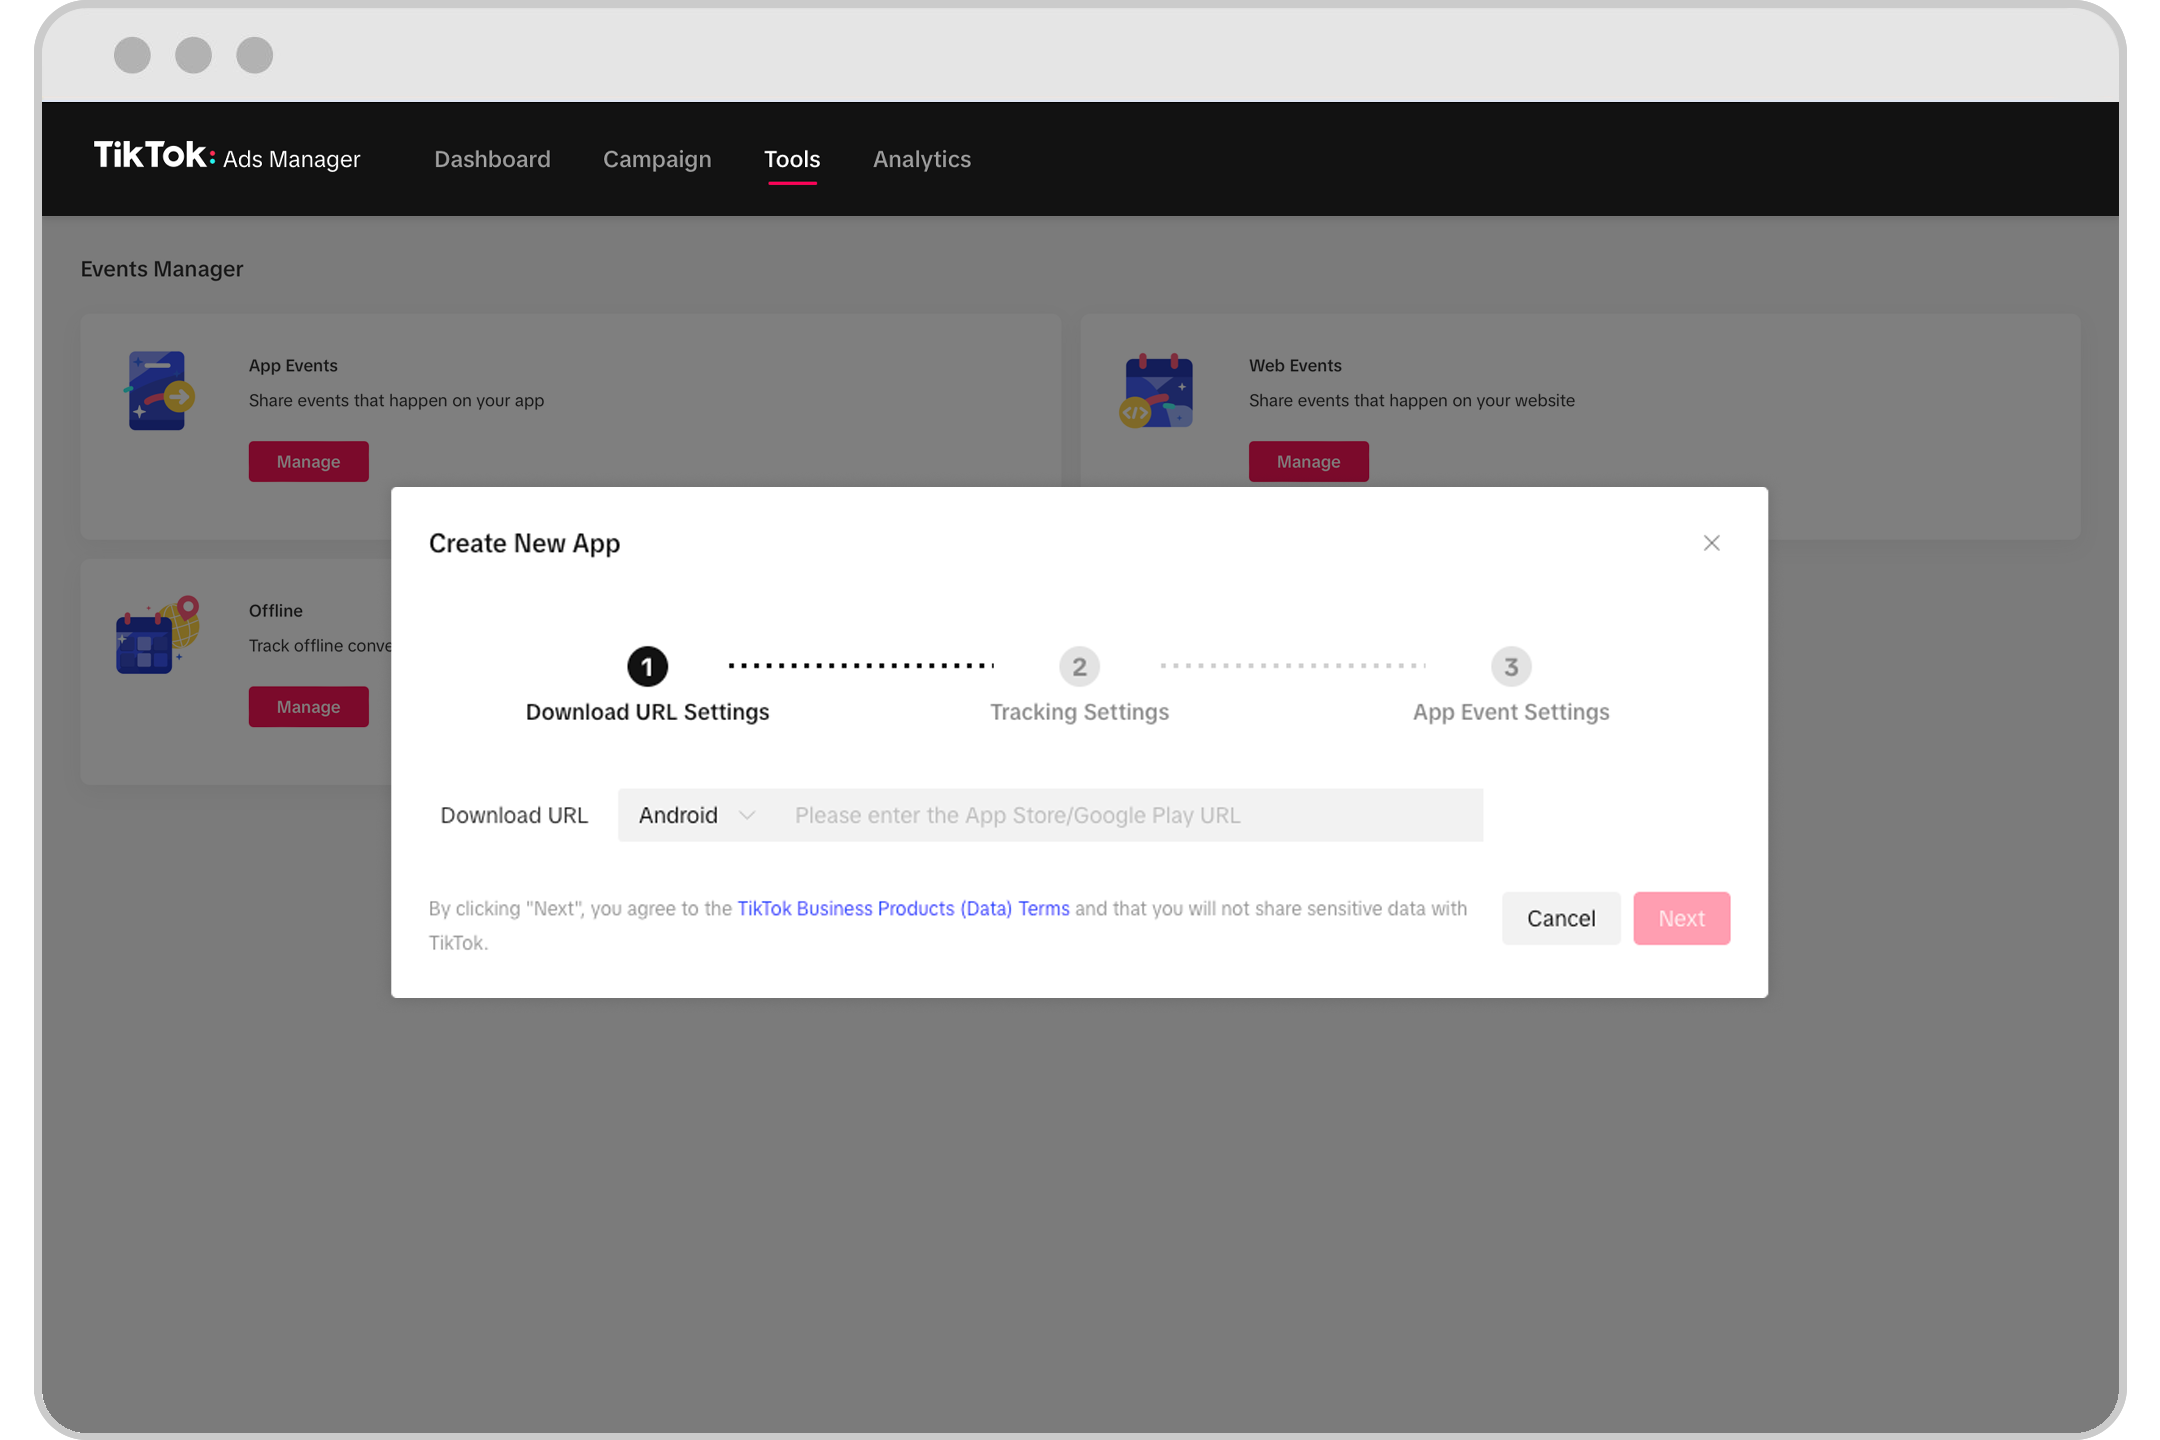Click step 3 App Event Settings indicator
The width and height of the screenshot is (2160, 1440).
click(x=1509, y=665)
